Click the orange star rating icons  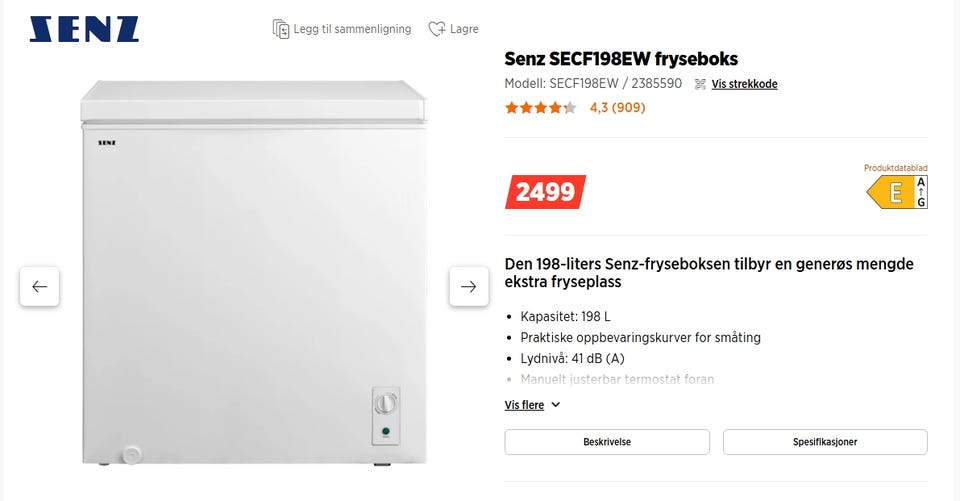[x=540, y=108]
